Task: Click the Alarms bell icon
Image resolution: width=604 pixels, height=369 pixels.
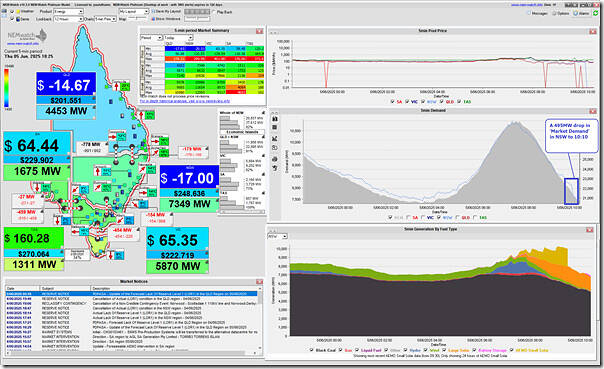Action: (x=575, y=13)
